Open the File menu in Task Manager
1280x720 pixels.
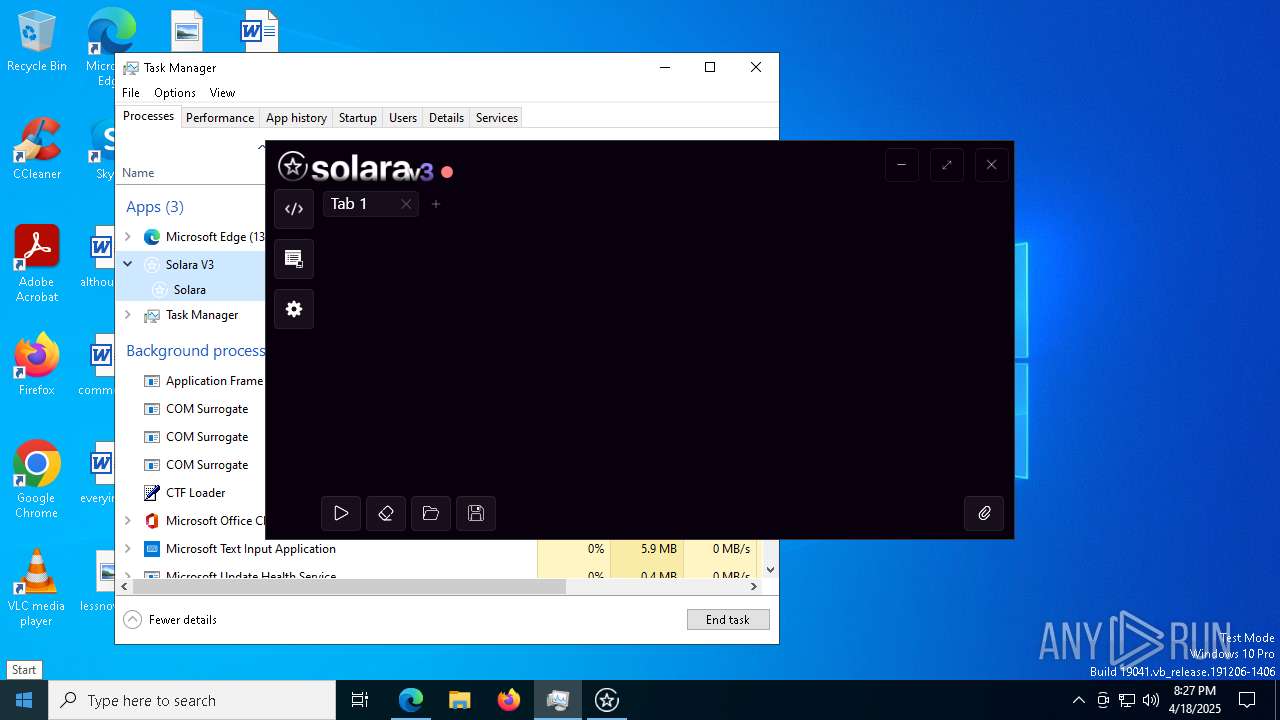tap(131, 92)
